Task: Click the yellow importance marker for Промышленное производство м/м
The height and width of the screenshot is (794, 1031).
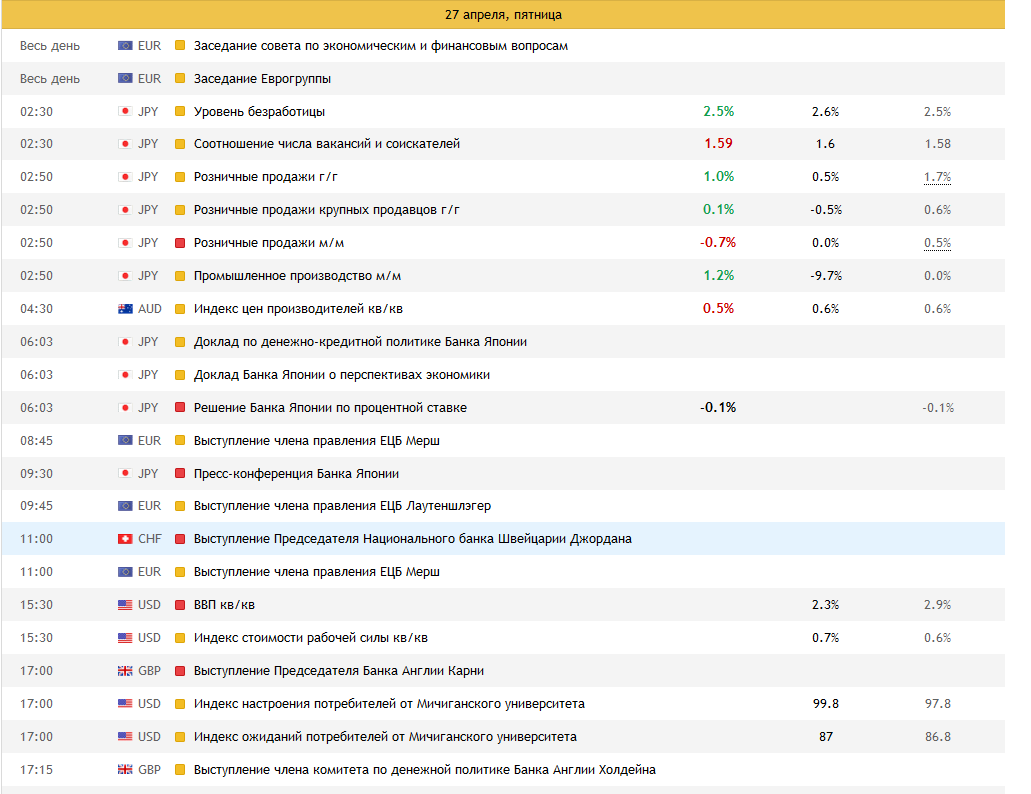Action: point(180,275)
